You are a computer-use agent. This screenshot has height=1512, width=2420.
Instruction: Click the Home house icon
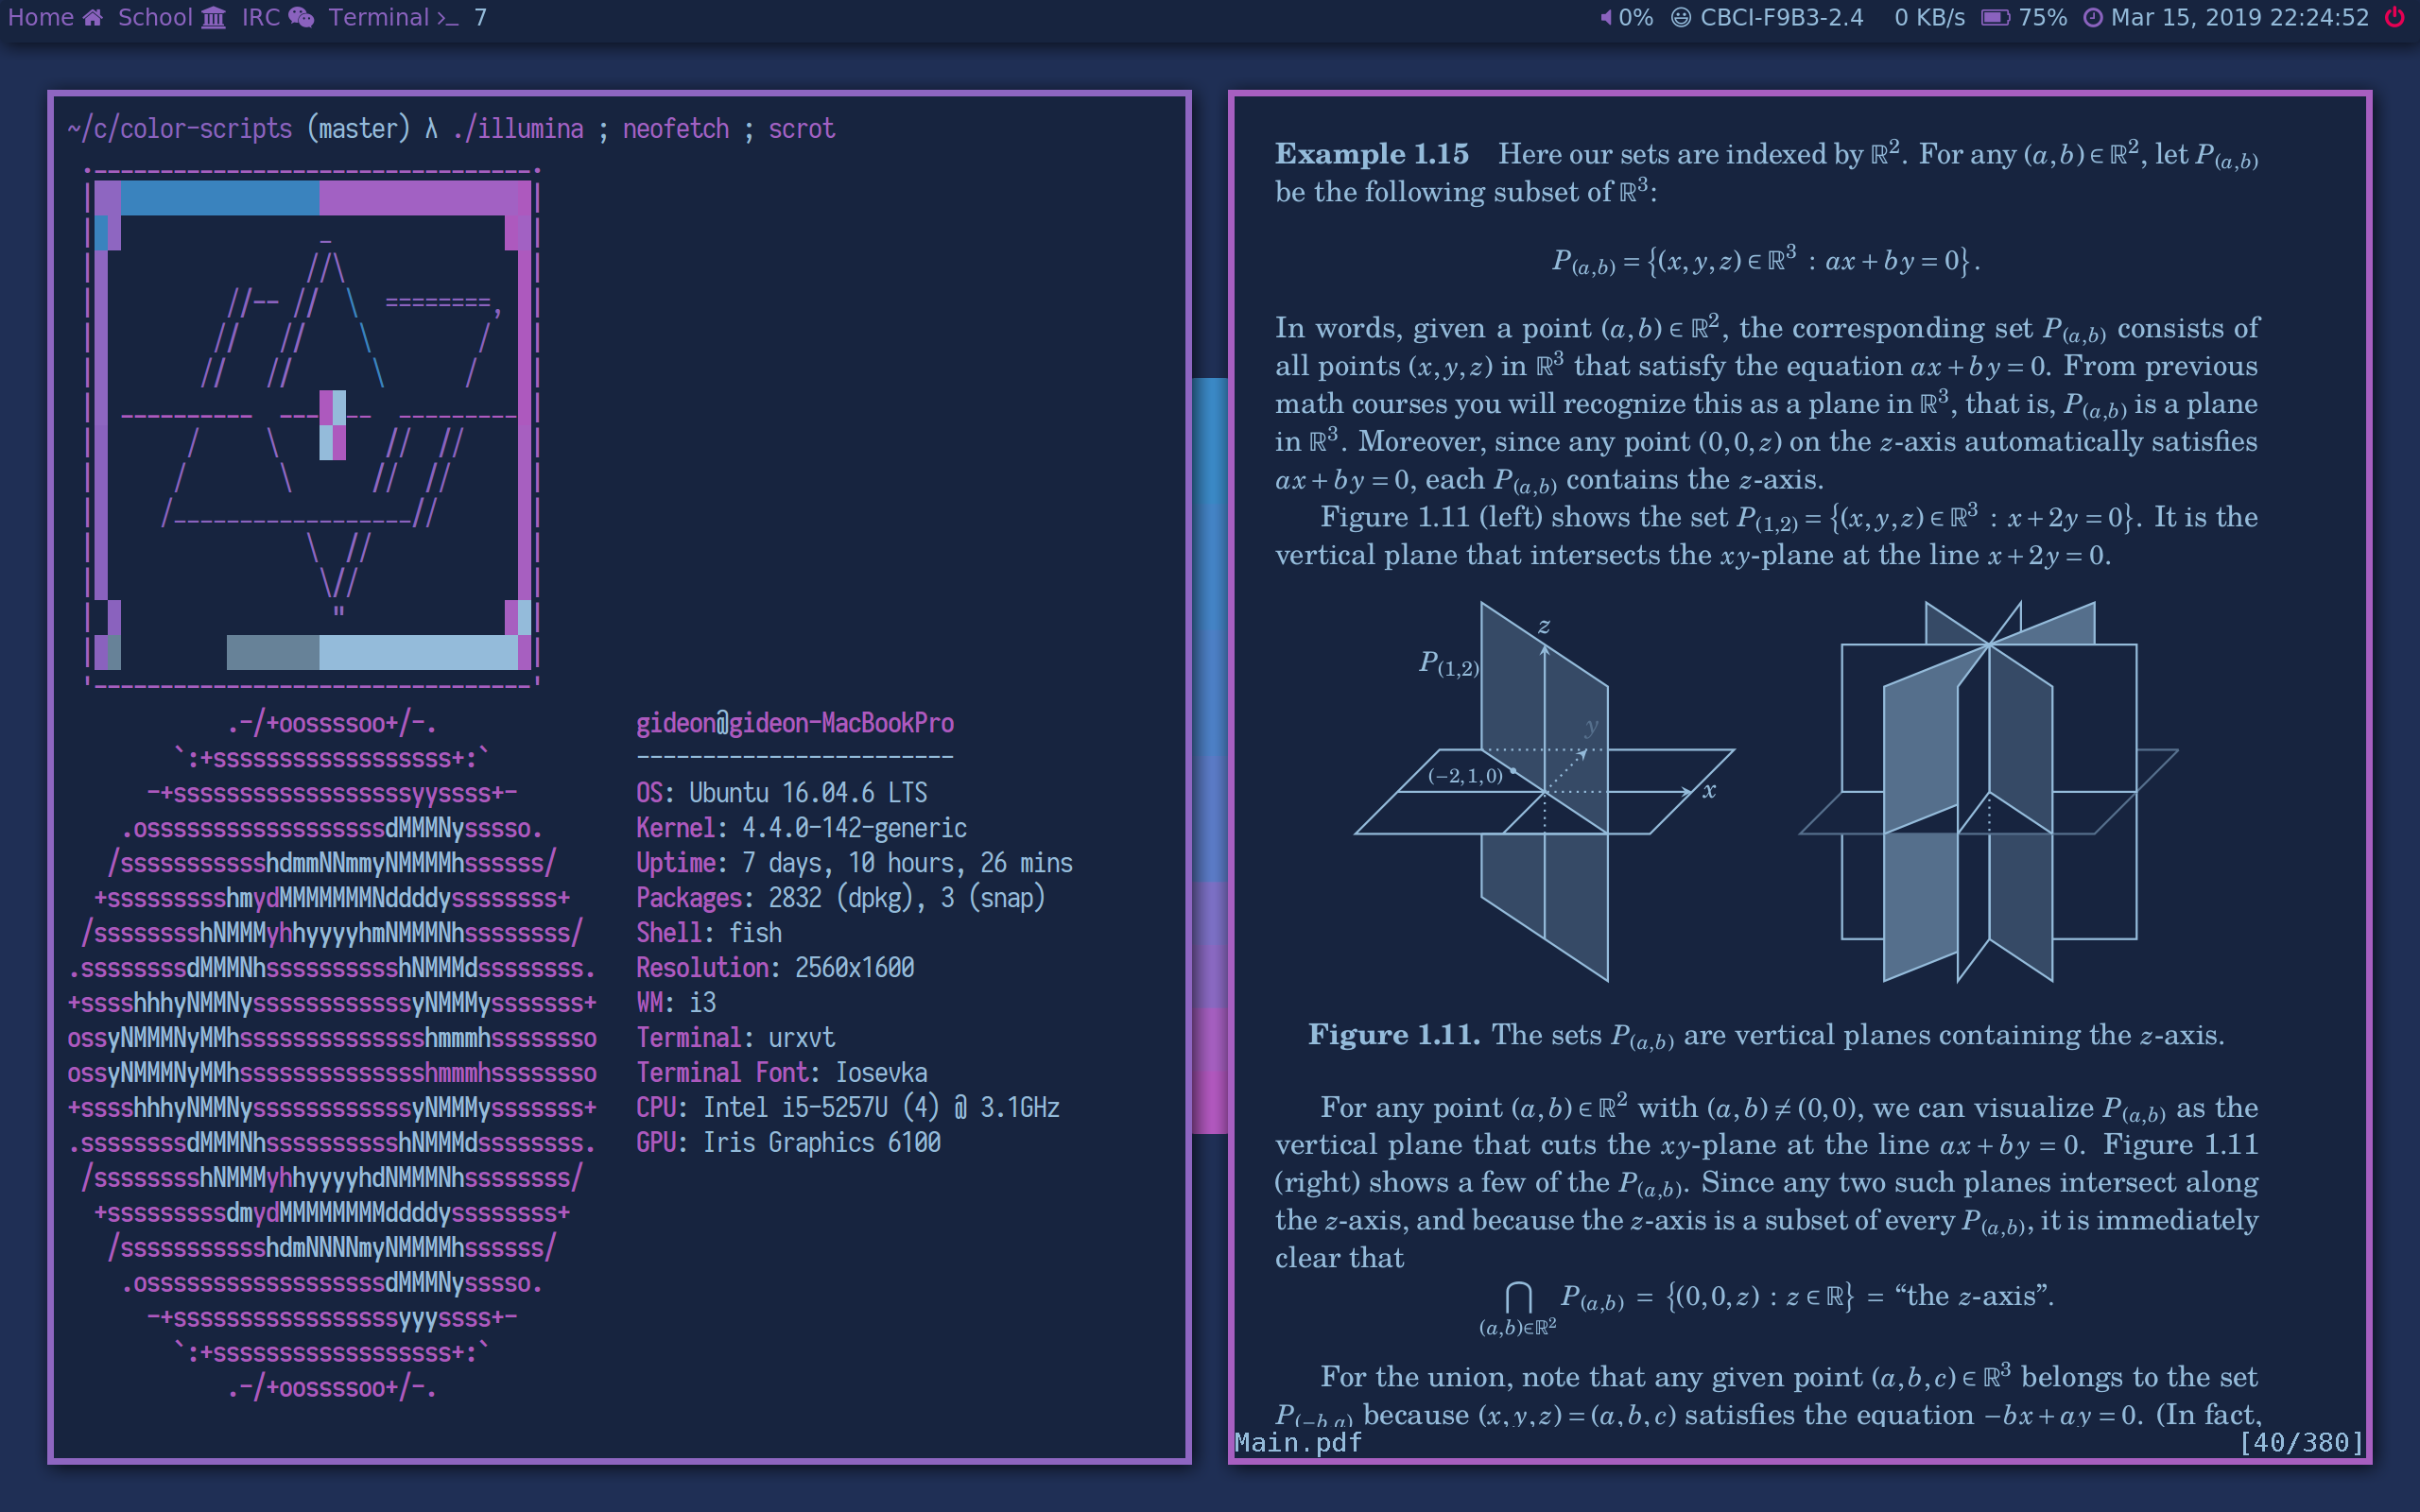(93, 17)
